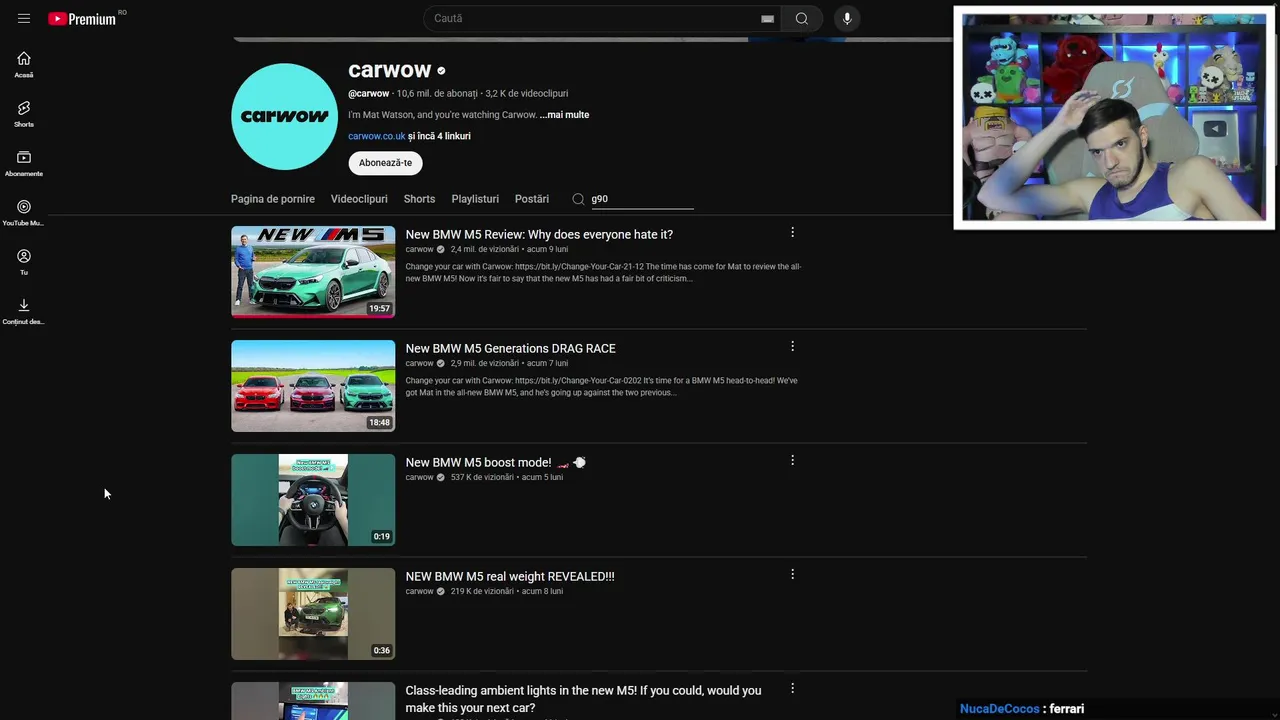The height and width of the screenshot is (720, 1280).
Task: Open options menu for real weight video
Action: tap(792, 574)
